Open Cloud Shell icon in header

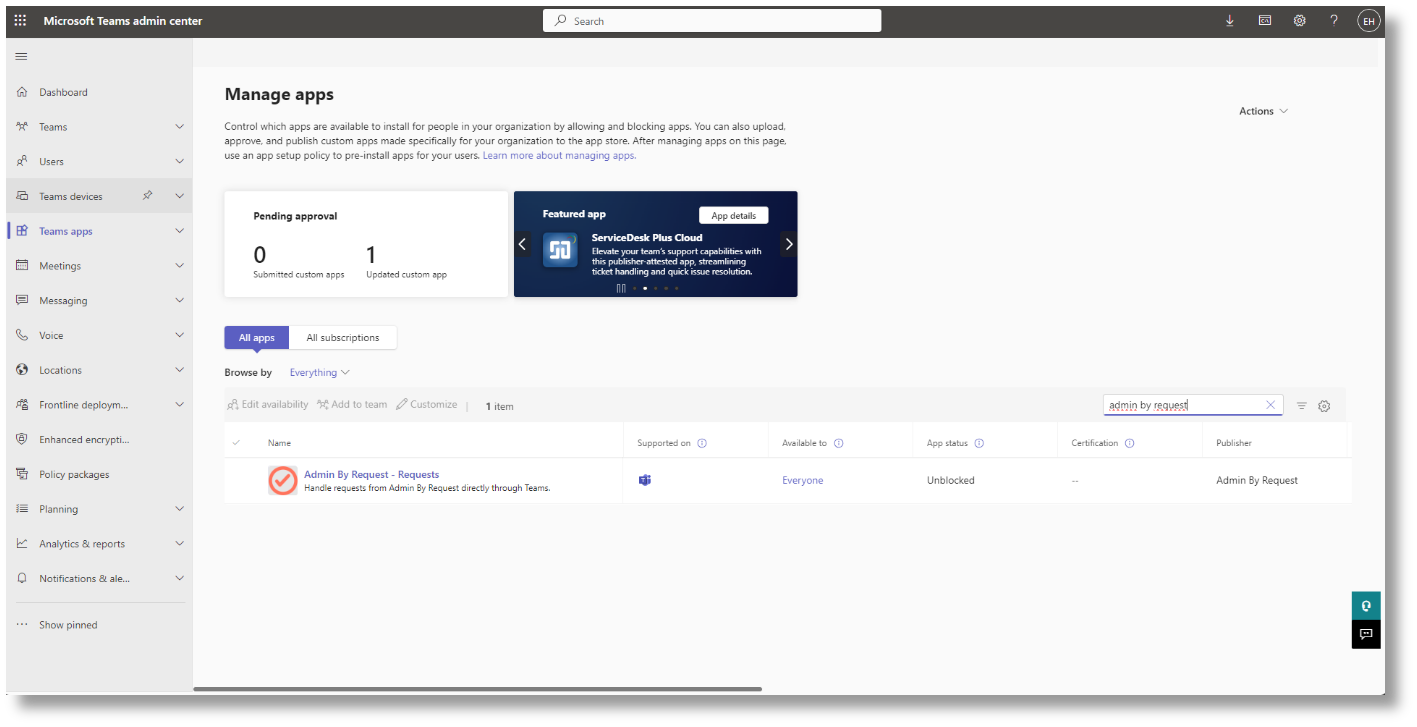[1265, 20]
